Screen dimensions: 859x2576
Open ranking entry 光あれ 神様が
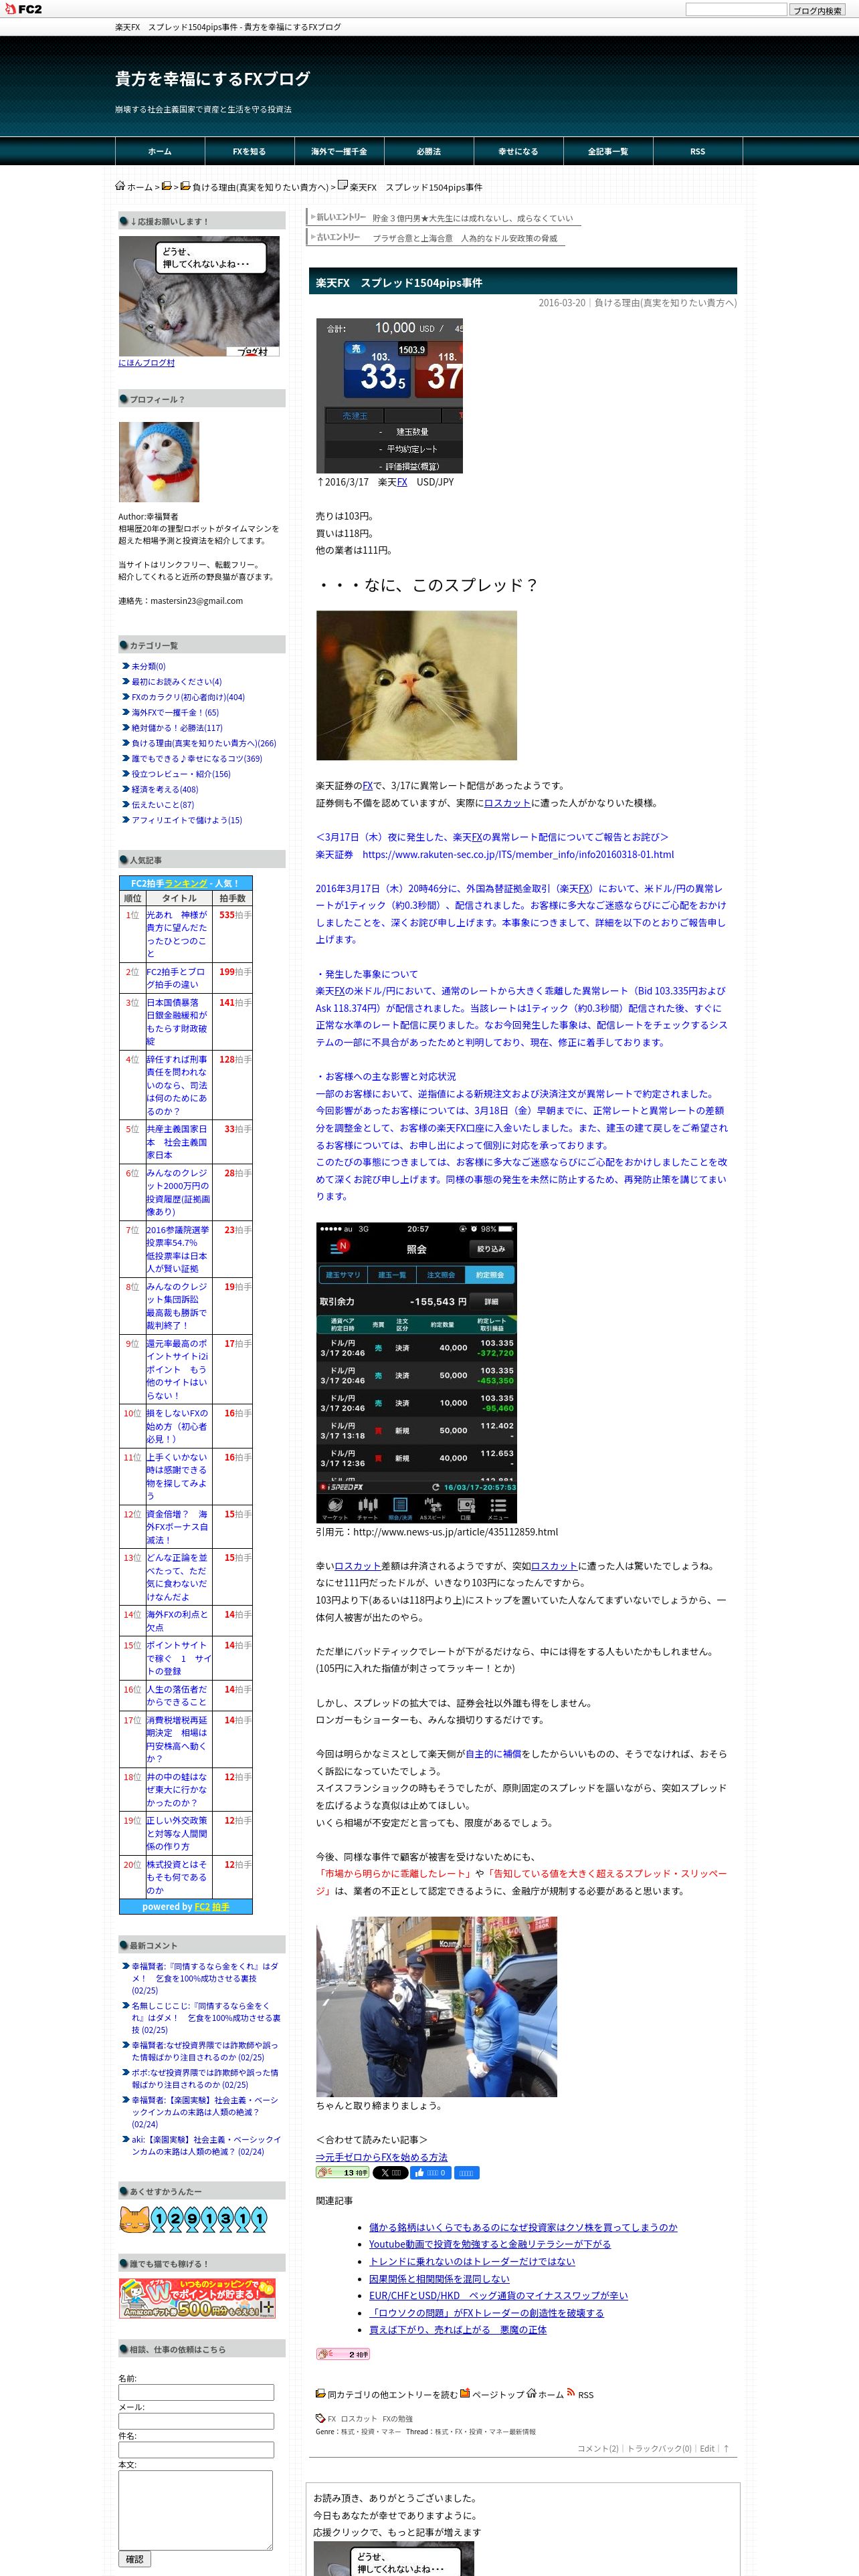[178, 934]
